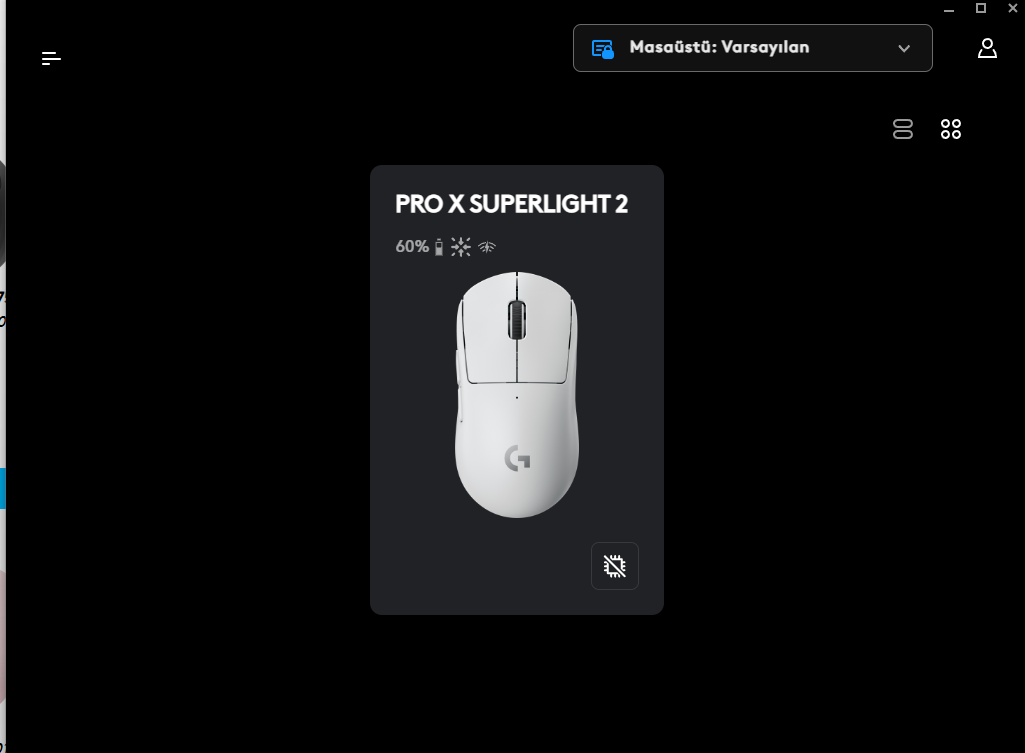Click the battery status icon
The width and height of the screenshot is (1025, 753).
pos(439,247)
